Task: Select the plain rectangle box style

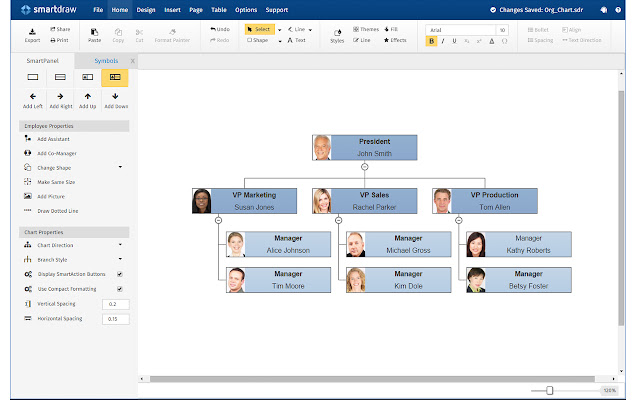Action: [x=33, y=77]
